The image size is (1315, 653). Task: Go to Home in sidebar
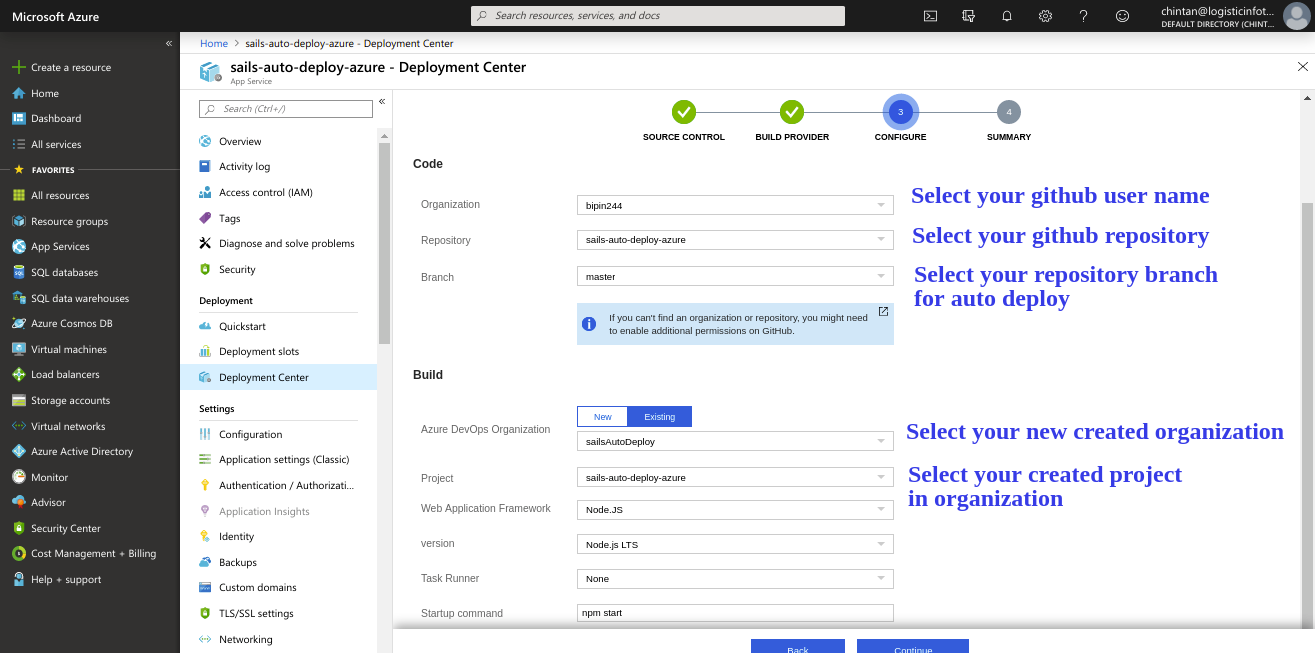45,93
